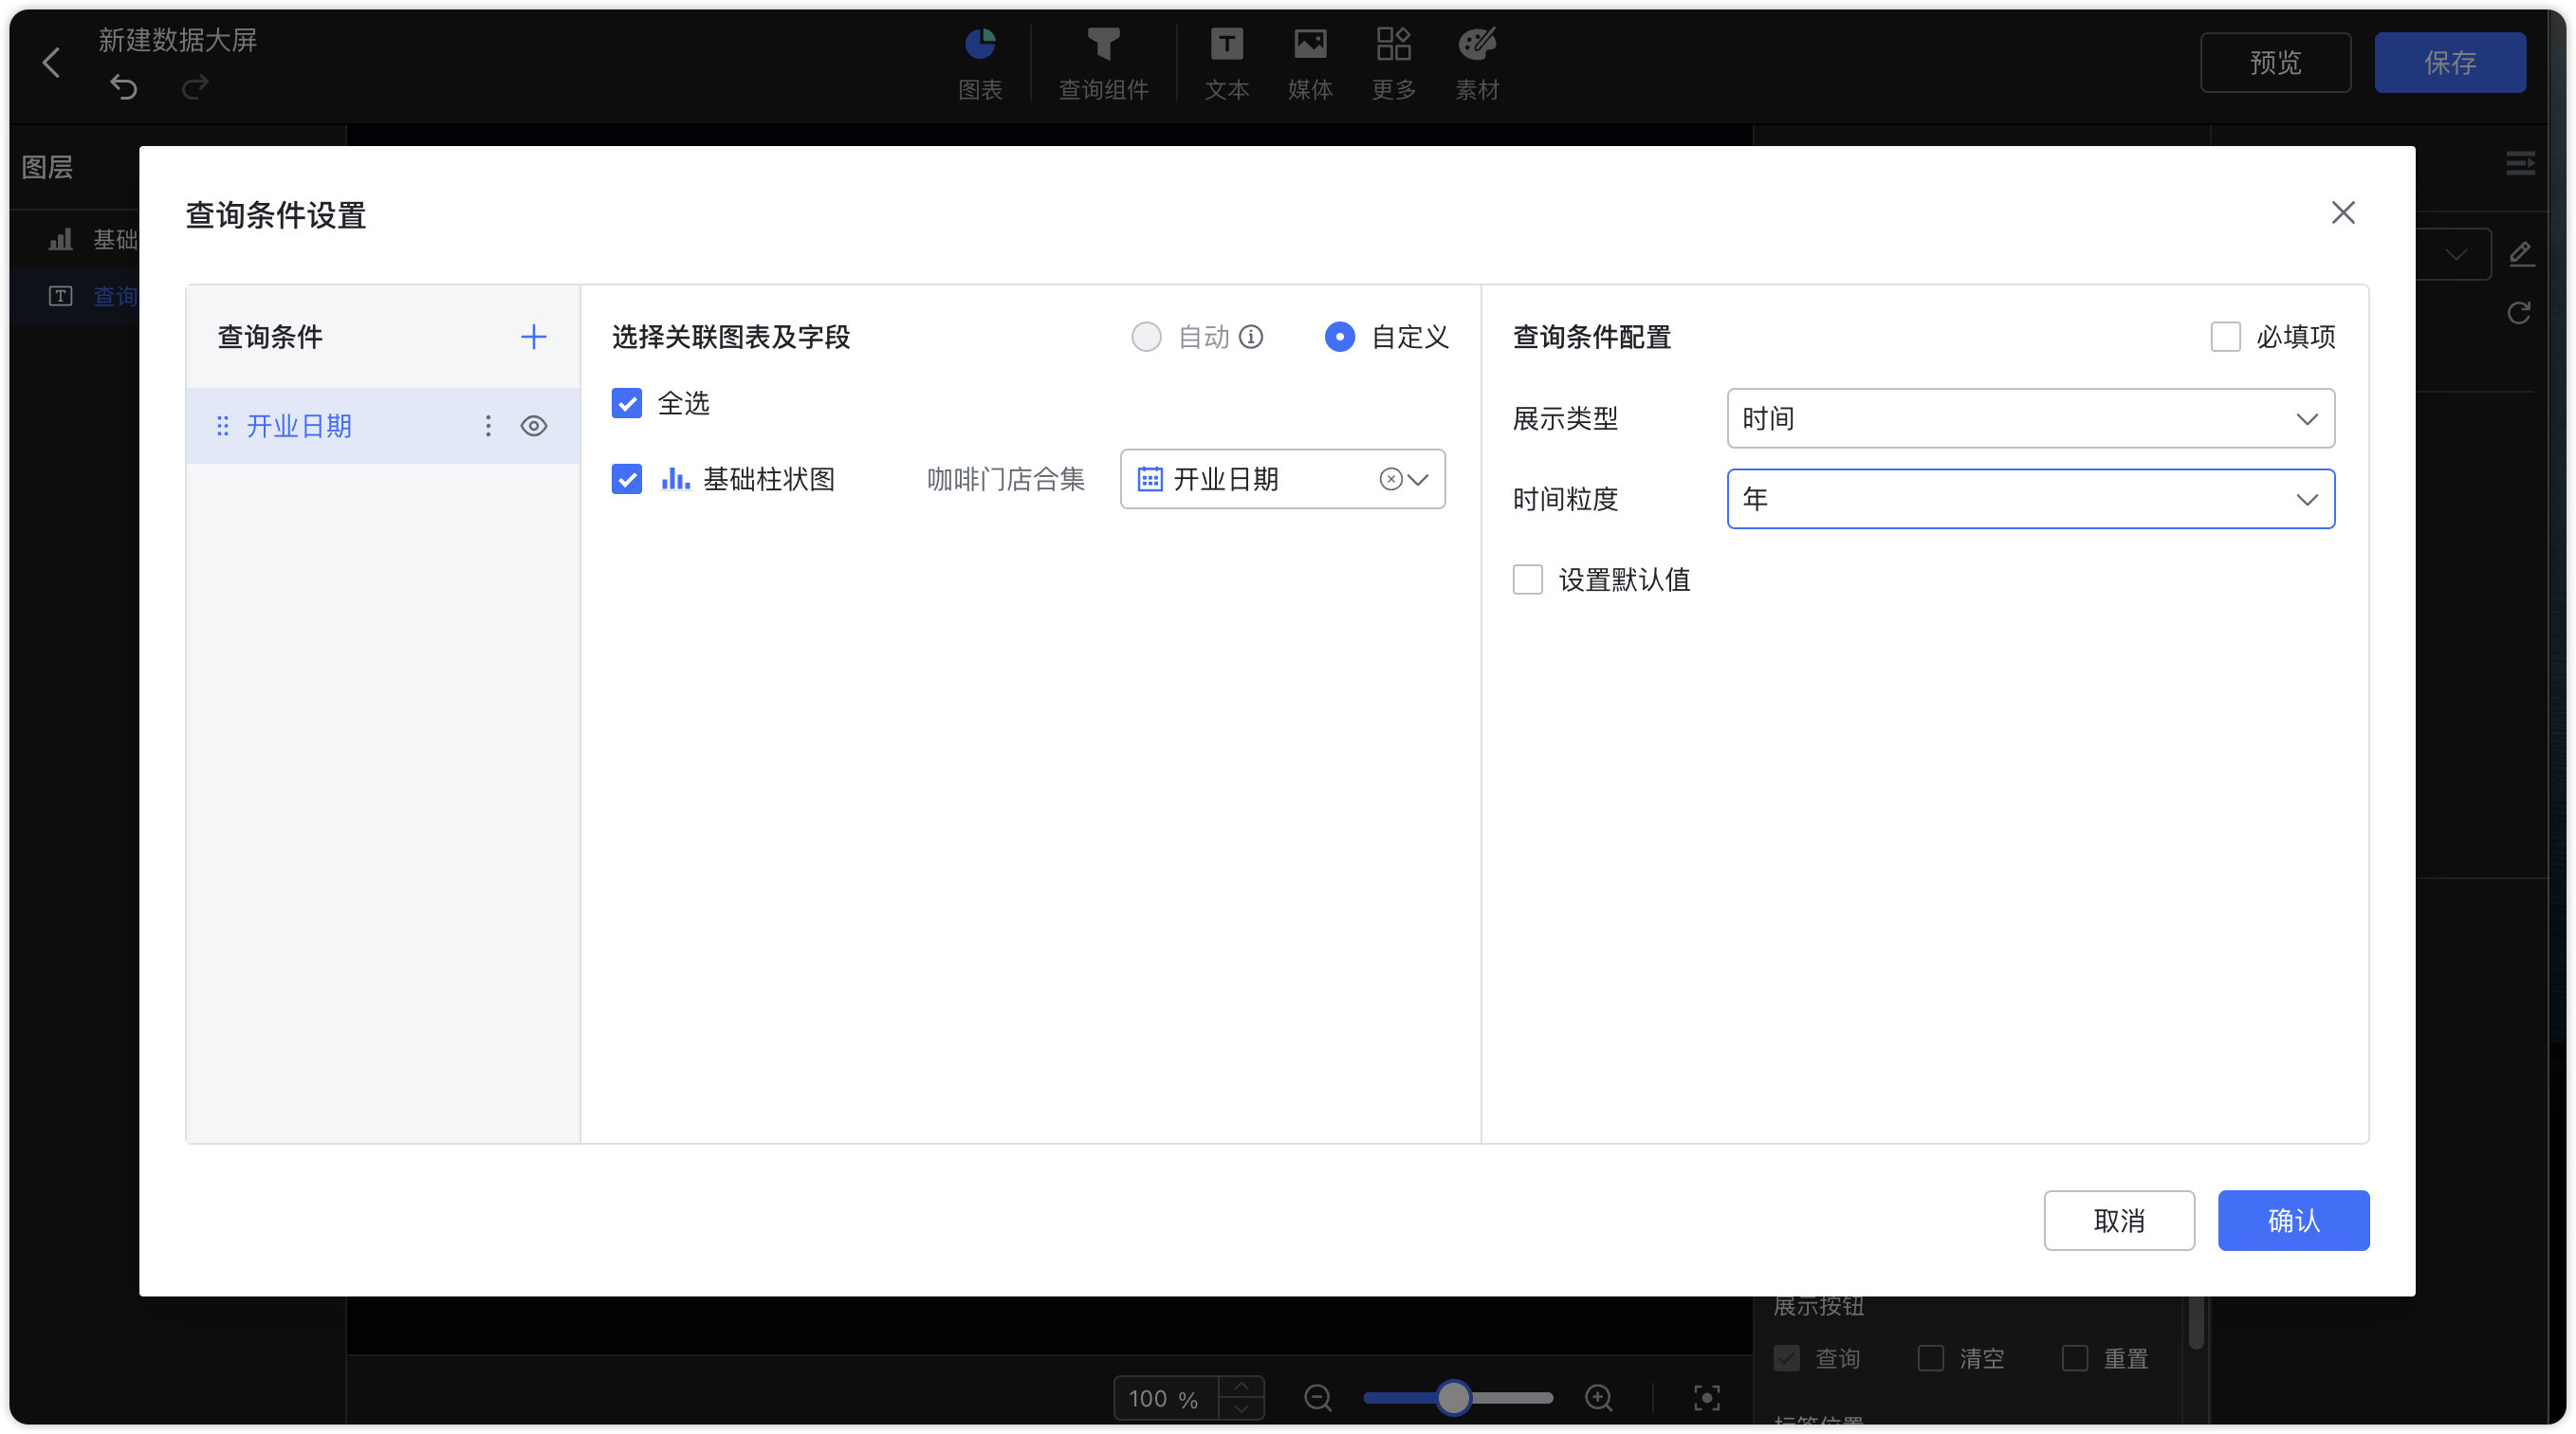Image resolution: width=2576 pixels, height=1434 pixels.
Task: Click the add (+) query condition icon
Action: coord(531,334)
